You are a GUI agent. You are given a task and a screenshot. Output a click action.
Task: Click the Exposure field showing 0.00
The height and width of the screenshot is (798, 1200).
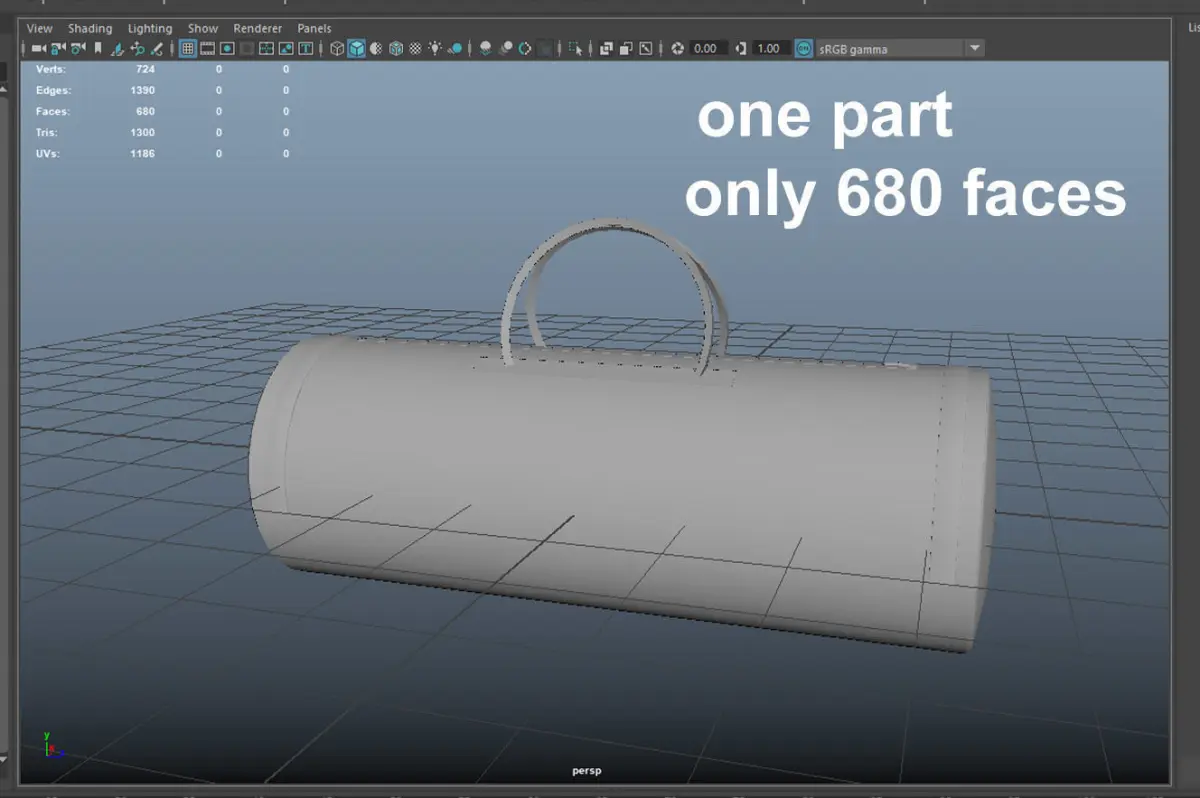[709, 48]
